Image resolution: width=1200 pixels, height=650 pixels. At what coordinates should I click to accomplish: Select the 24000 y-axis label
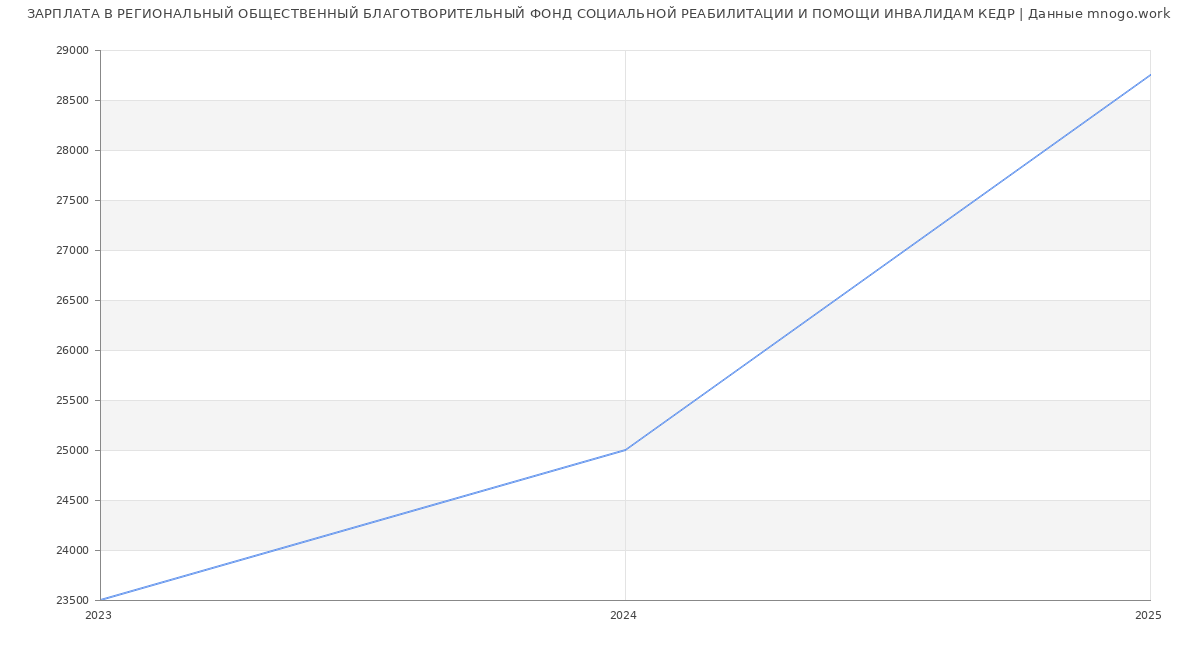pyautogui.click(x=72, y=551)
